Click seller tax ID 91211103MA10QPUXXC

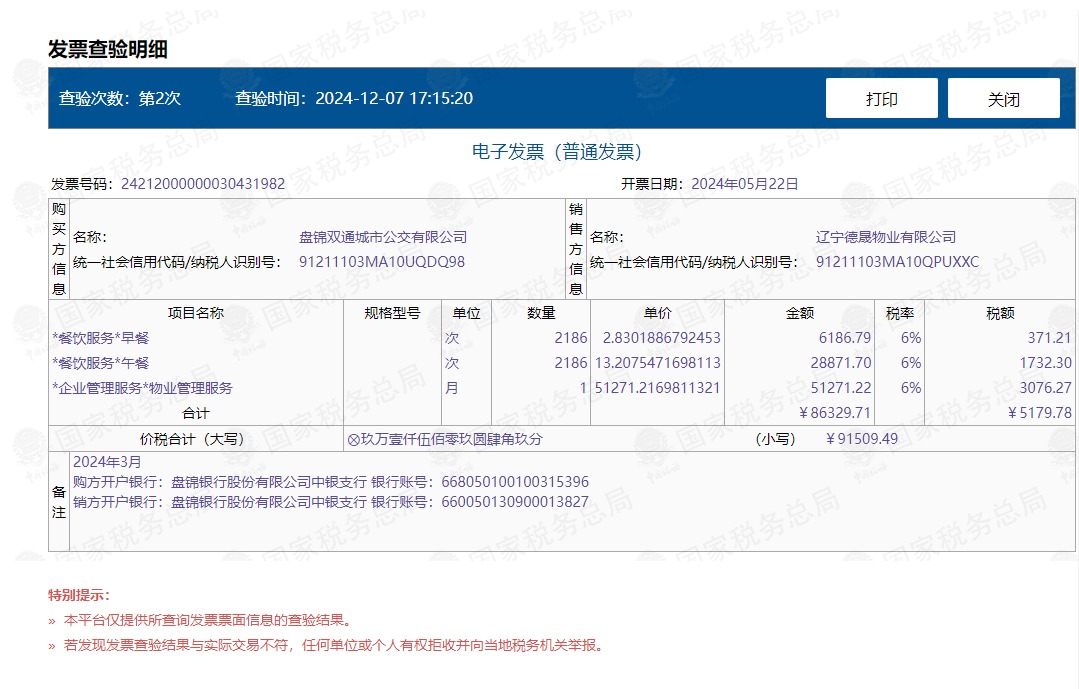[897, 262]
